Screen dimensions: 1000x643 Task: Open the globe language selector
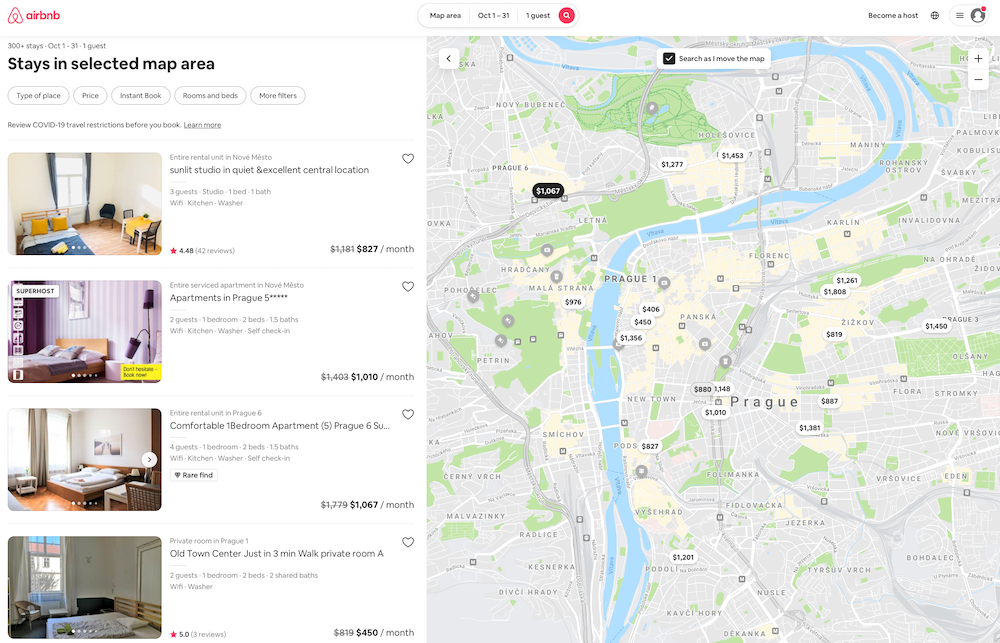click(x=934, y=15)
